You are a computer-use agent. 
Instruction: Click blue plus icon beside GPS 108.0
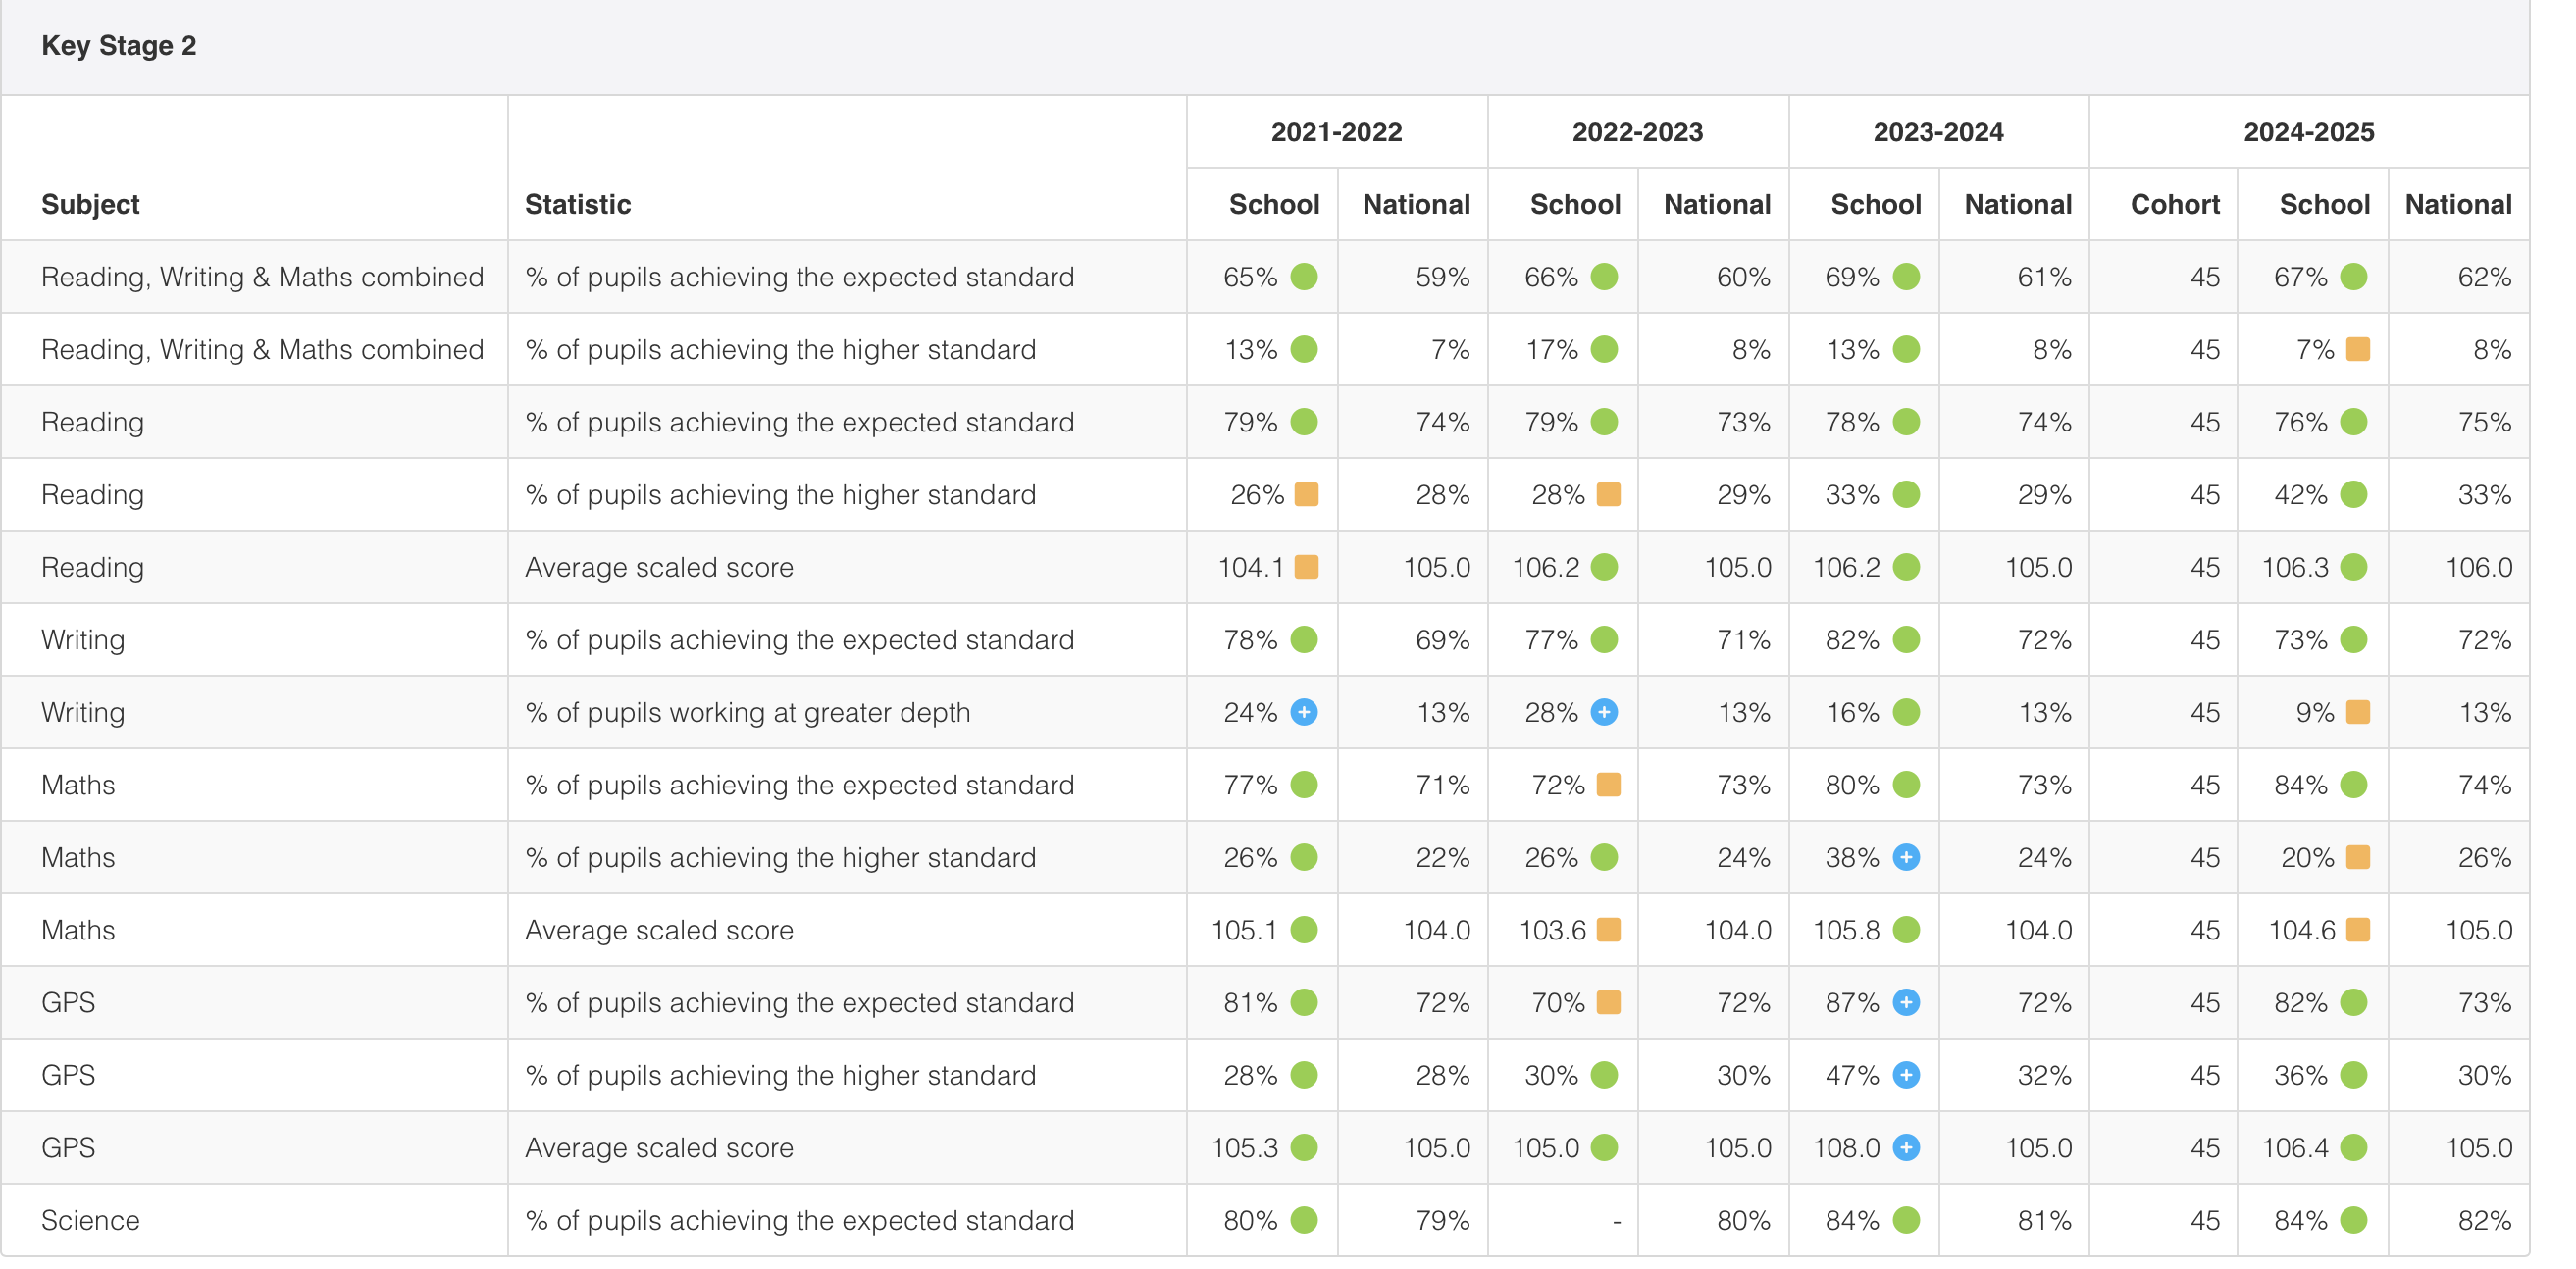point(1906,1147)
